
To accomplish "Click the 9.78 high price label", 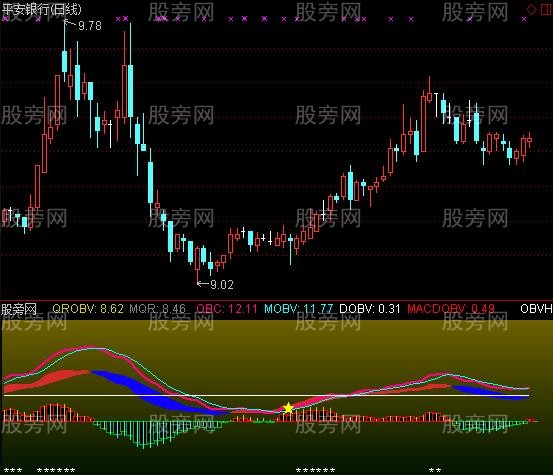I will (90, 25).
